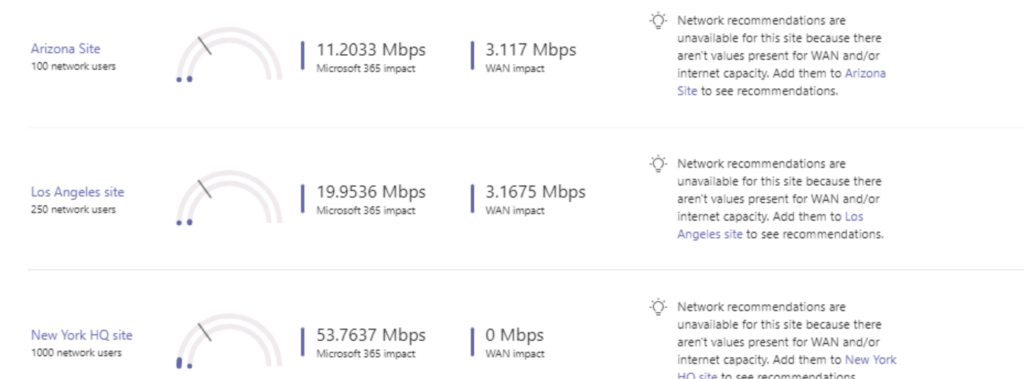The width and height of the screenshot is (1024, 379).
Task: Select the 3.1675 Mbps WAN impact value
Action: [x=536, y=192]
